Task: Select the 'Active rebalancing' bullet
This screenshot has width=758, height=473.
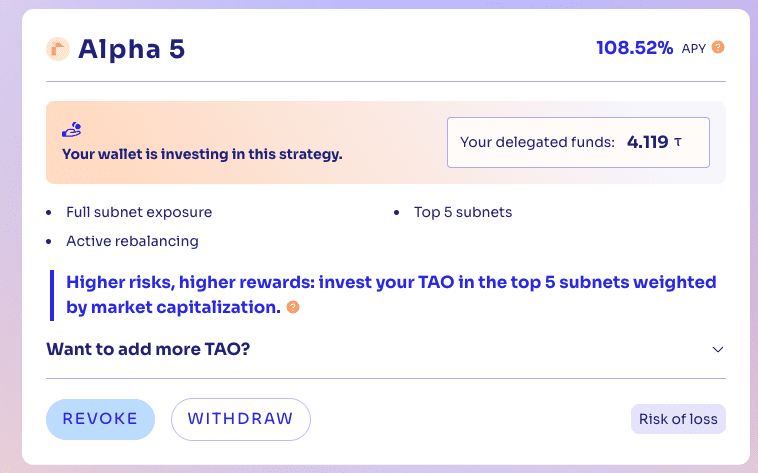Action: coord(132,241)
